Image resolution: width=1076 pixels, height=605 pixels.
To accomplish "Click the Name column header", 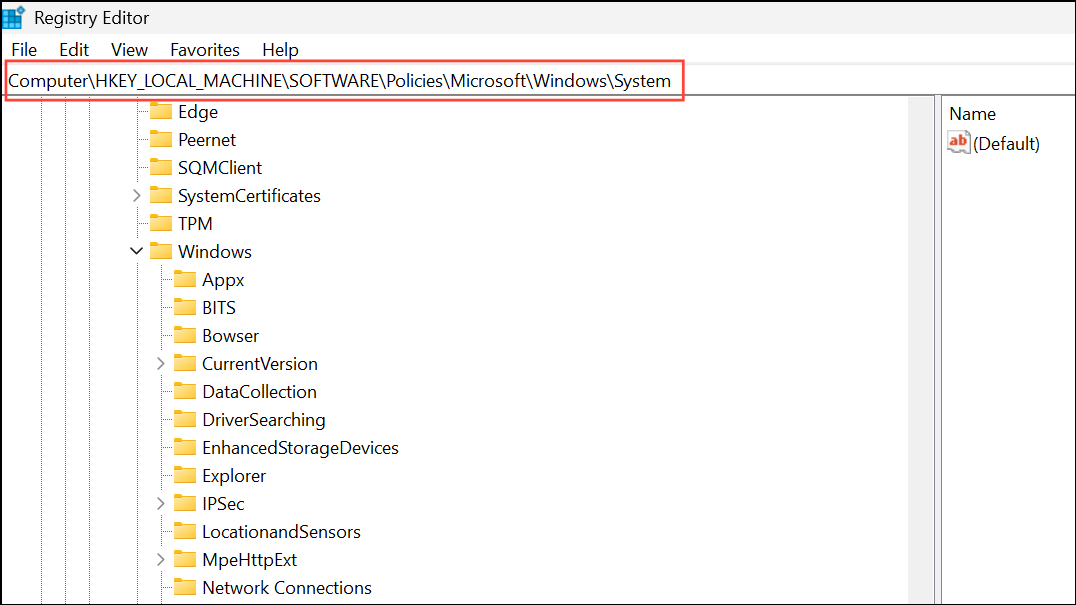I will coord(972,113).
